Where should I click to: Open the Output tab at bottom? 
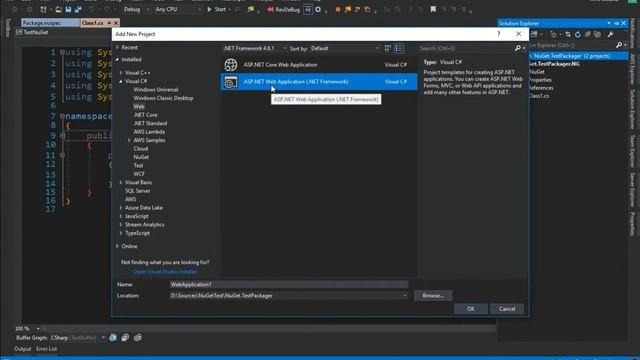click(x=22, y=349)
